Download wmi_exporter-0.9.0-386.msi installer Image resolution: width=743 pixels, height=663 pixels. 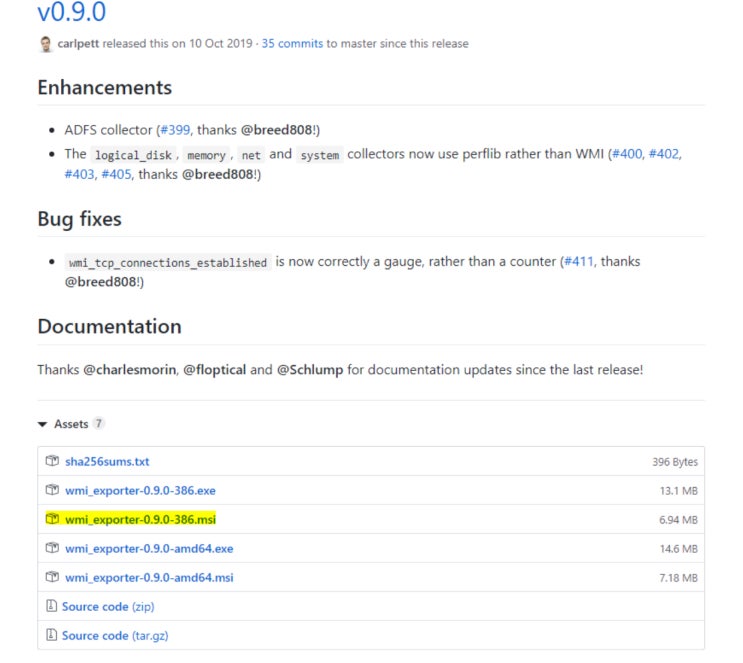tap(140, 520)
